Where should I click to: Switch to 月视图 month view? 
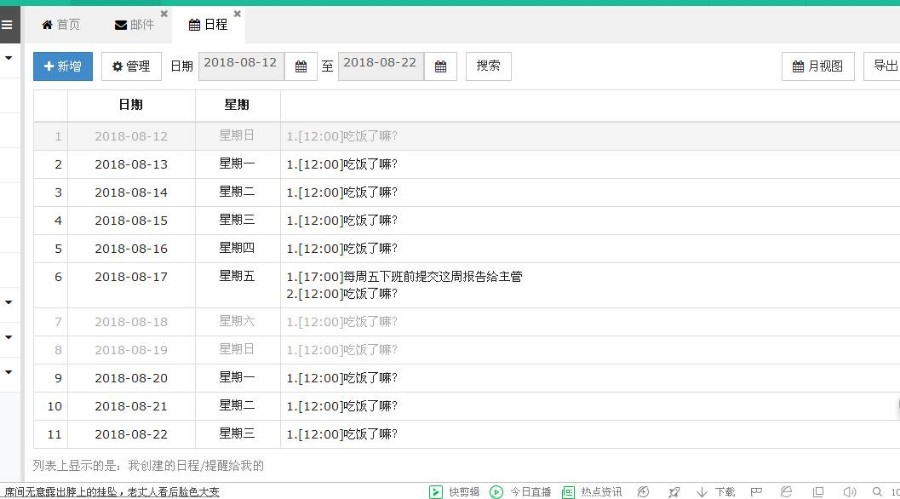(x=818, y=66)
